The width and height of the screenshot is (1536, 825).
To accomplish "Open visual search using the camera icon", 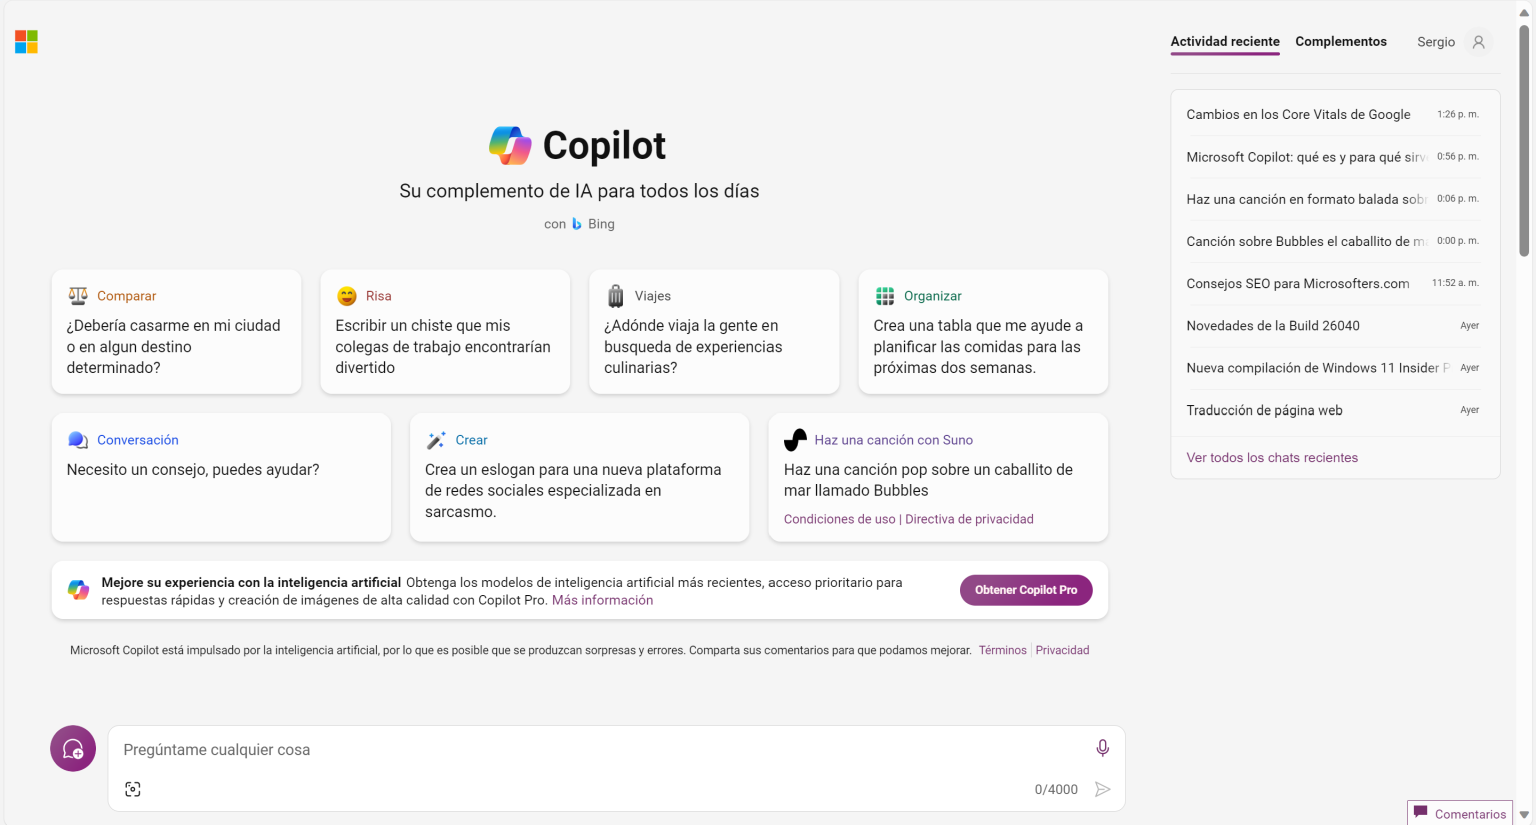I will pos(133,789).
